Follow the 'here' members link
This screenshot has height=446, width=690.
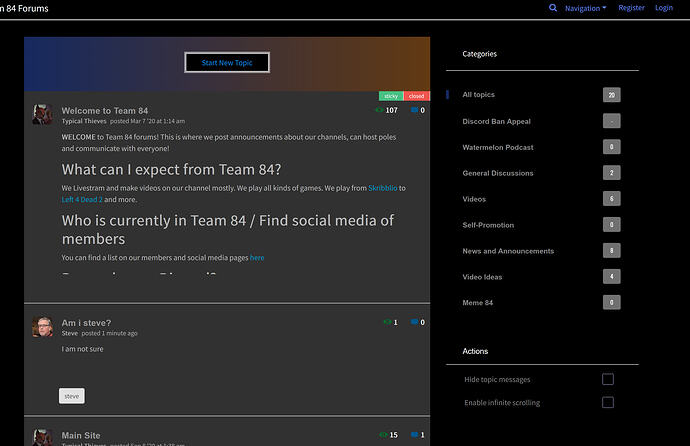tap(257, 258)
